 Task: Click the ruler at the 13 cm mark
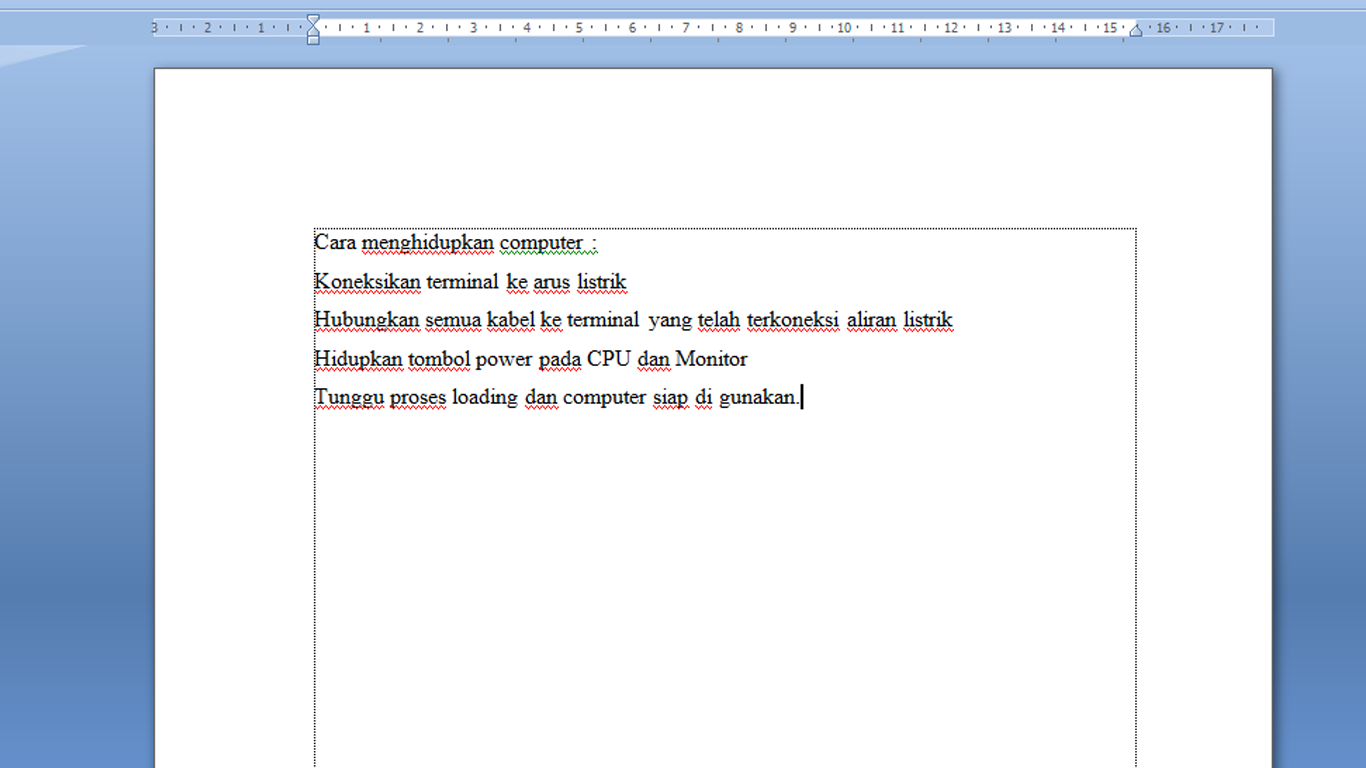point(1002,27)
